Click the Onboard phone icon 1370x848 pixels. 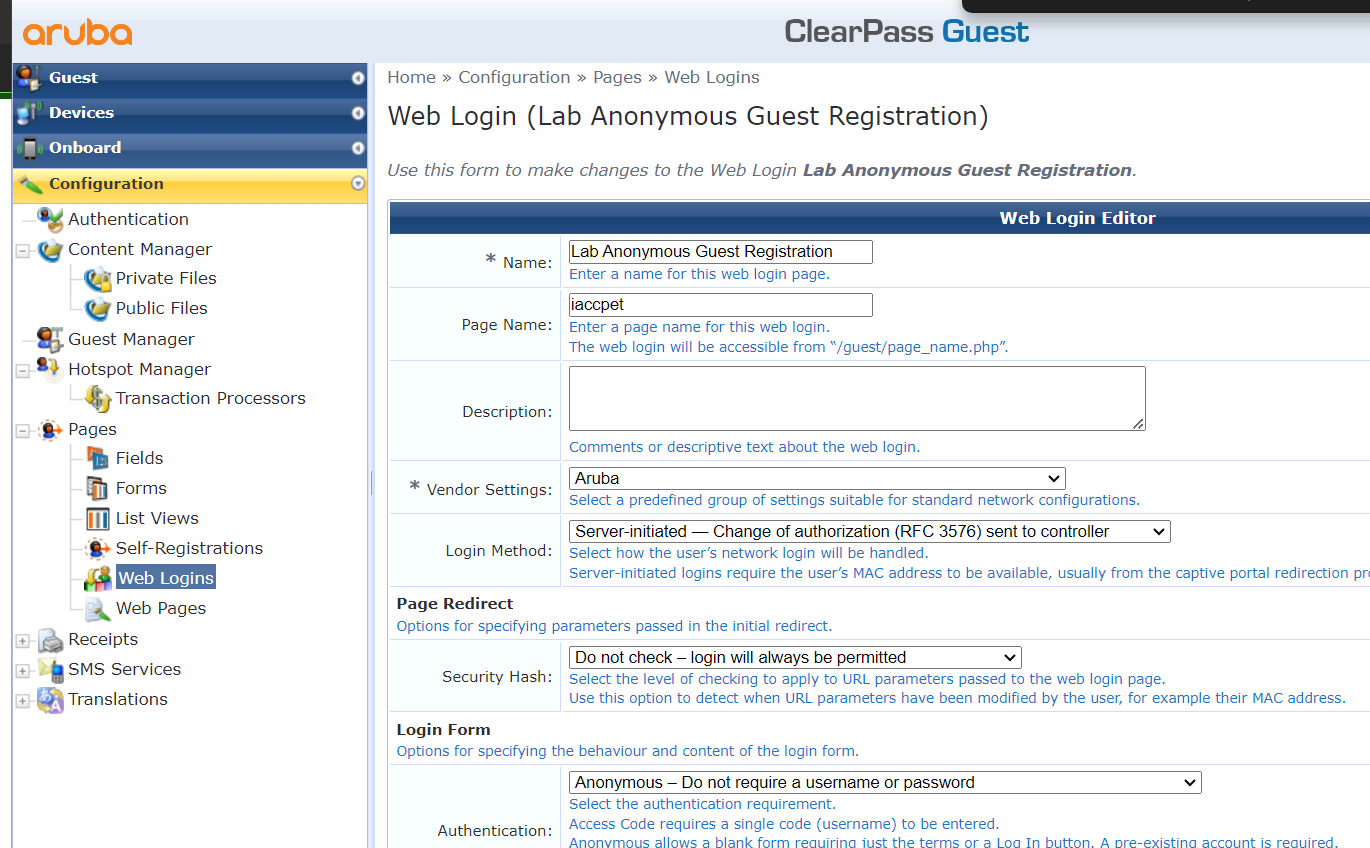(x=29, y=148)
